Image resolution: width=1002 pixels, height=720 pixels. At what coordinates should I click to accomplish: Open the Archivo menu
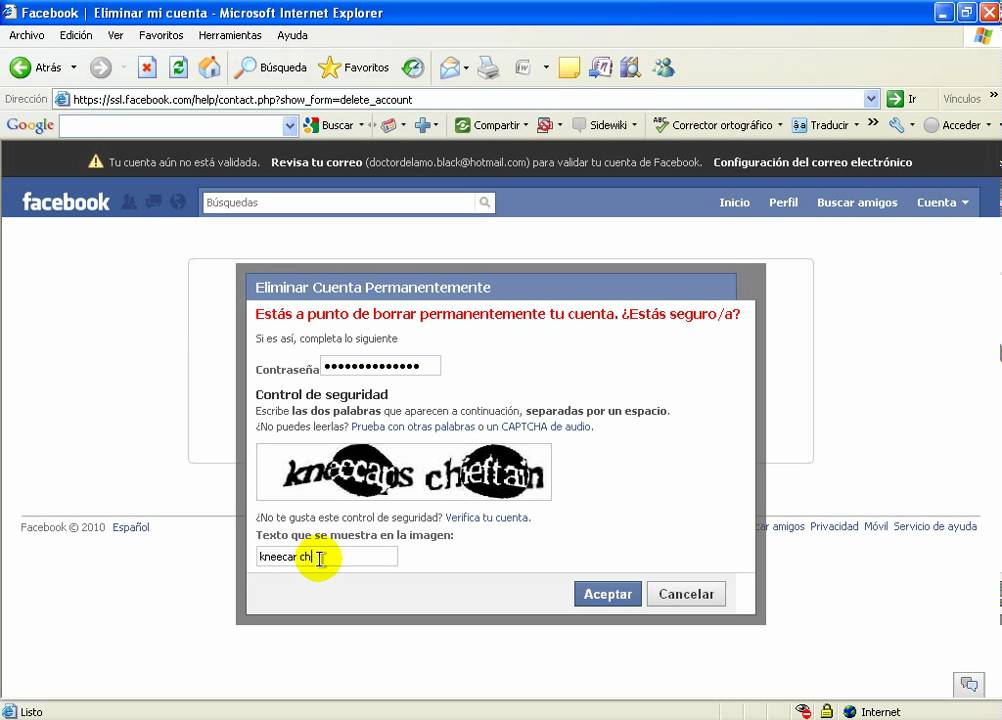pyautogui.click(x=26, y=35)
